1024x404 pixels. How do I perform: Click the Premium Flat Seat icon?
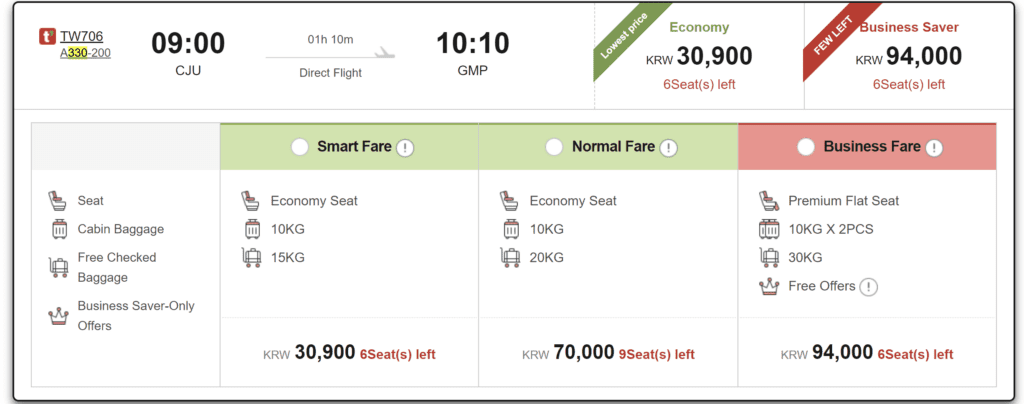point(768,201)
